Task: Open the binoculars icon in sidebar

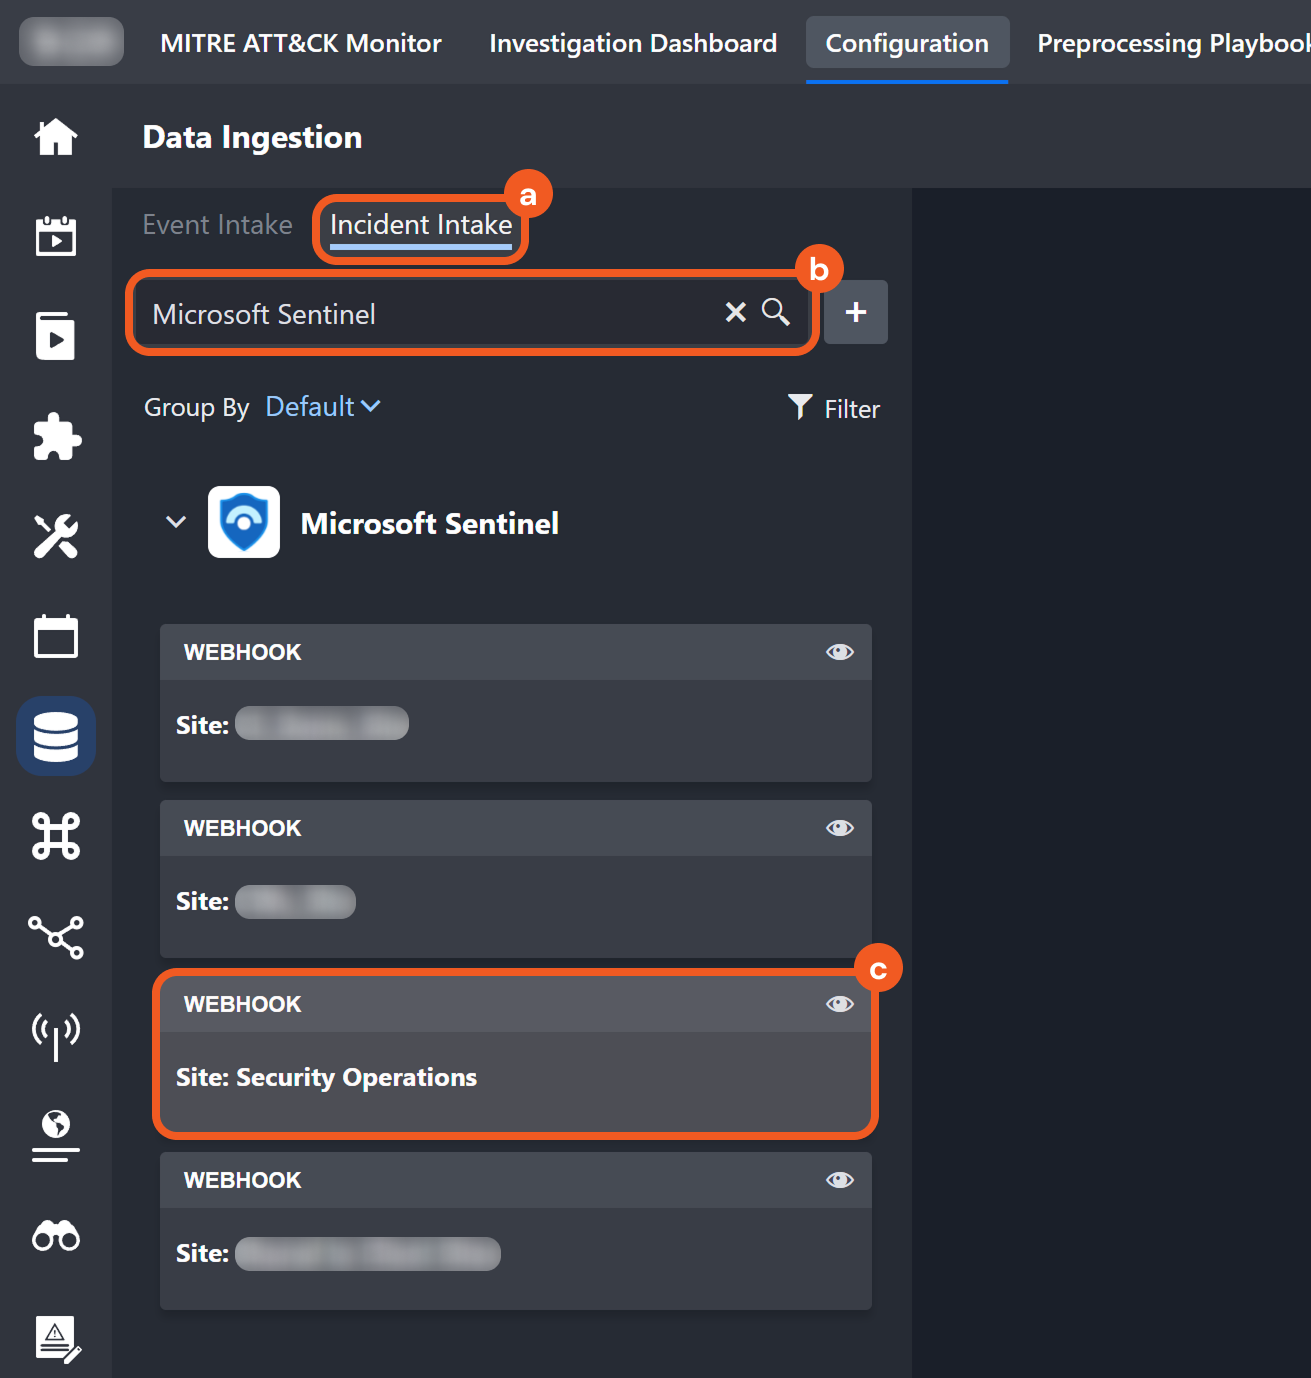Action: click(56, 1237)
